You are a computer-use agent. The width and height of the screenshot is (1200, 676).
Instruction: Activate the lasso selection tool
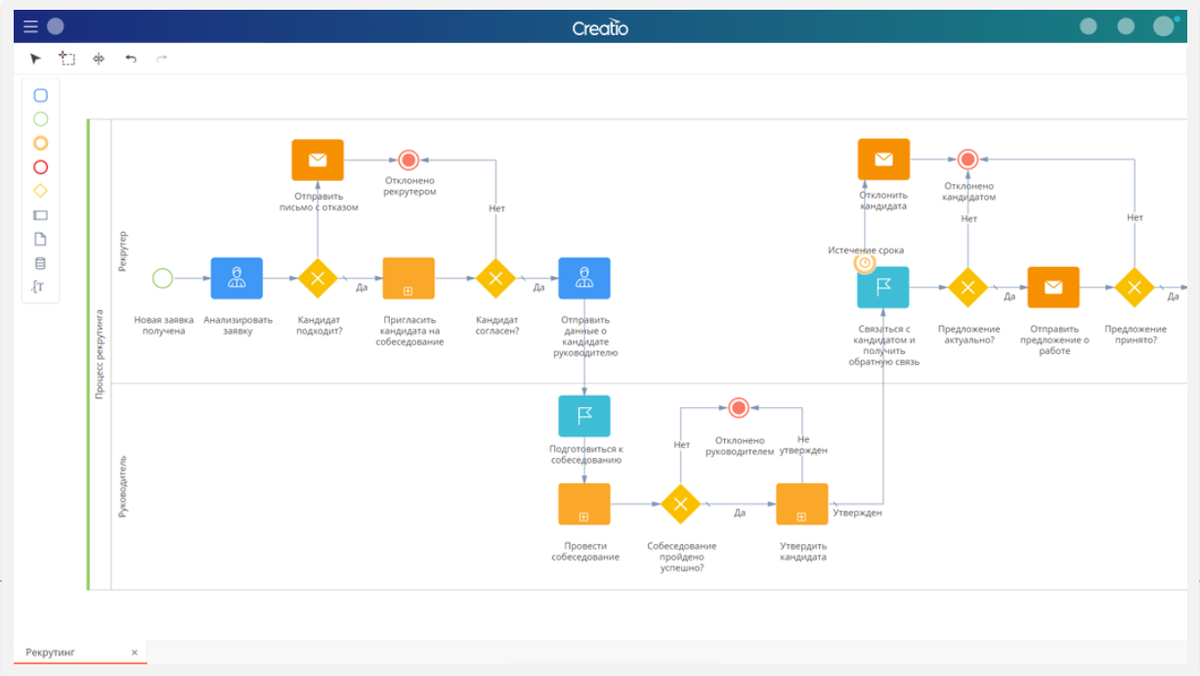click(x=67, y=59)
